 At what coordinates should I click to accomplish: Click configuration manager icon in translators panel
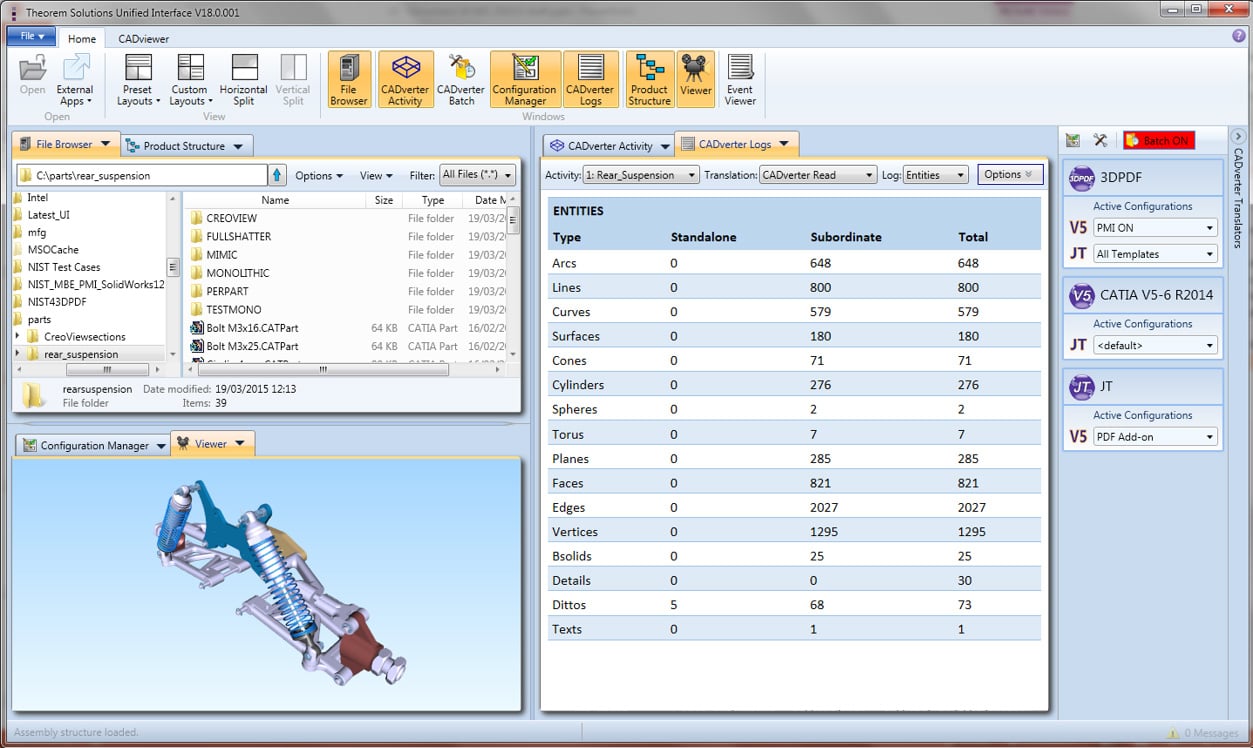(1073, 141)
